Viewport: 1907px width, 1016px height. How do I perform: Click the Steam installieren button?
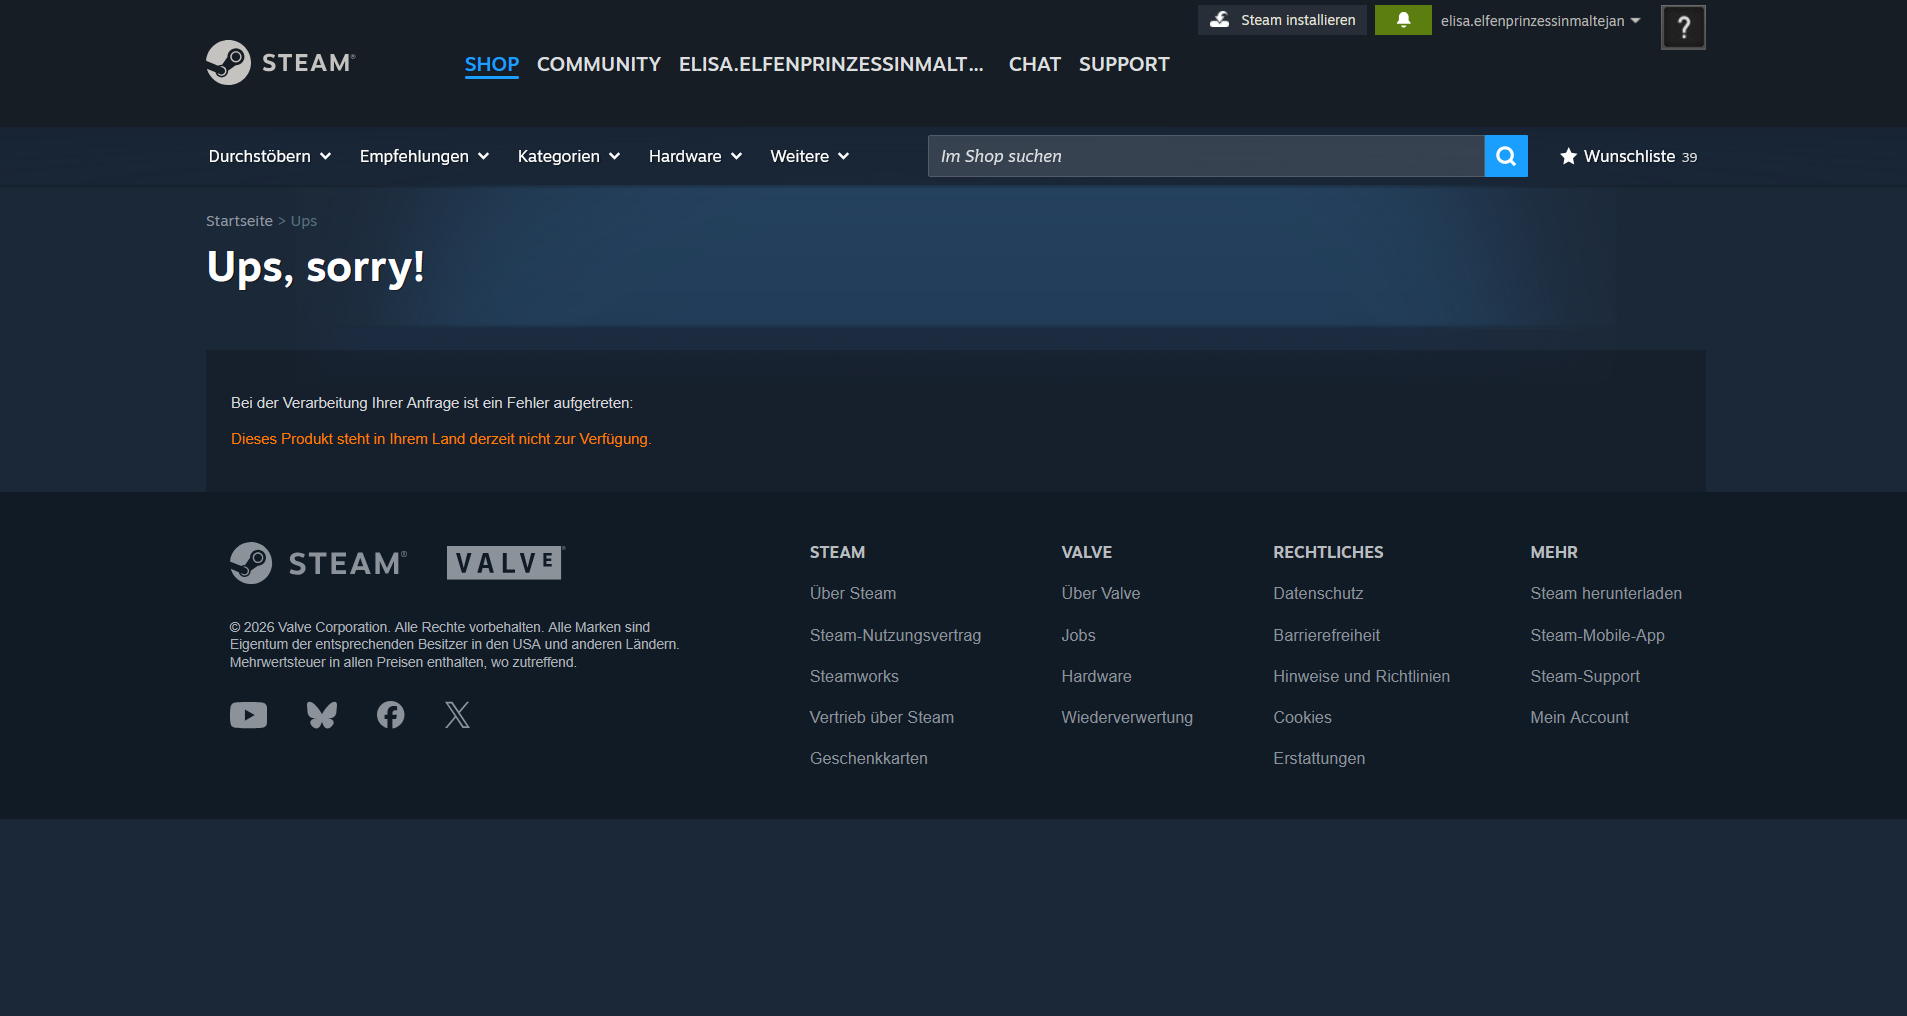[1282, 20]
